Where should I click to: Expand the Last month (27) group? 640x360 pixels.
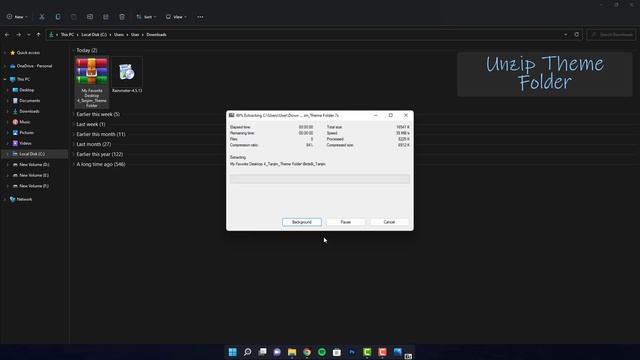74,144
